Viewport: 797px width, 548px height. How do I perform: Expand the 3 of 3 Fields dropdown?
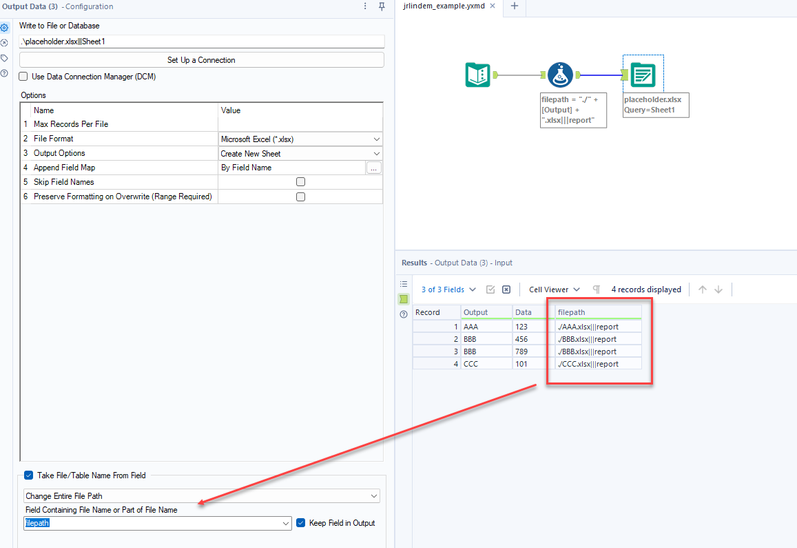click(448, 289)
